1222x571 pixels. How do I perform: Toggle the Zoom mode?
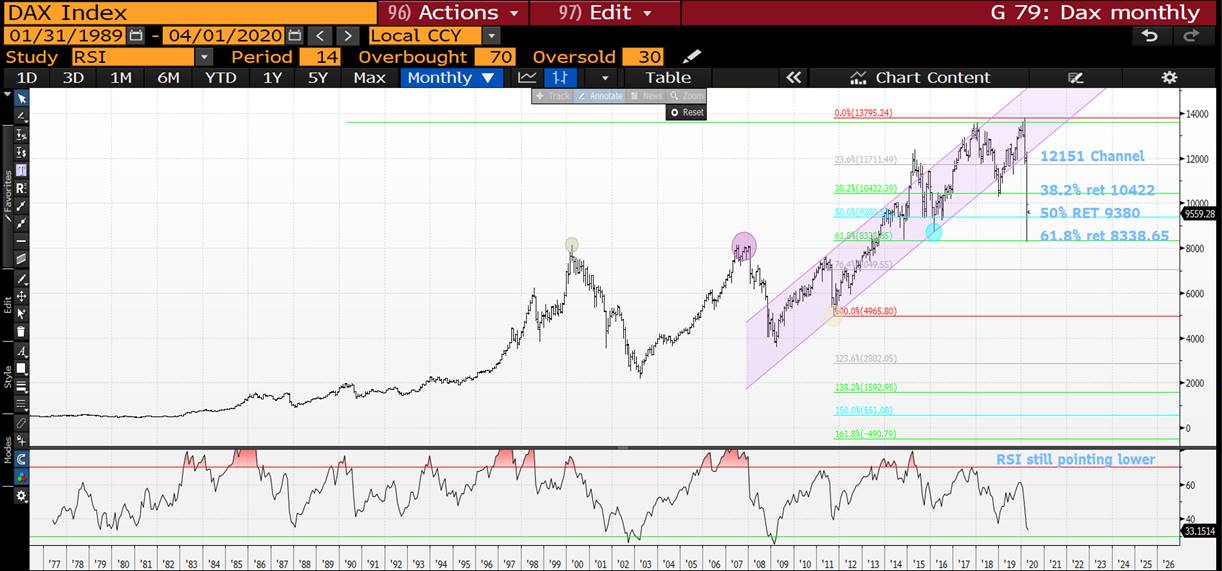[x=687, y=96]
